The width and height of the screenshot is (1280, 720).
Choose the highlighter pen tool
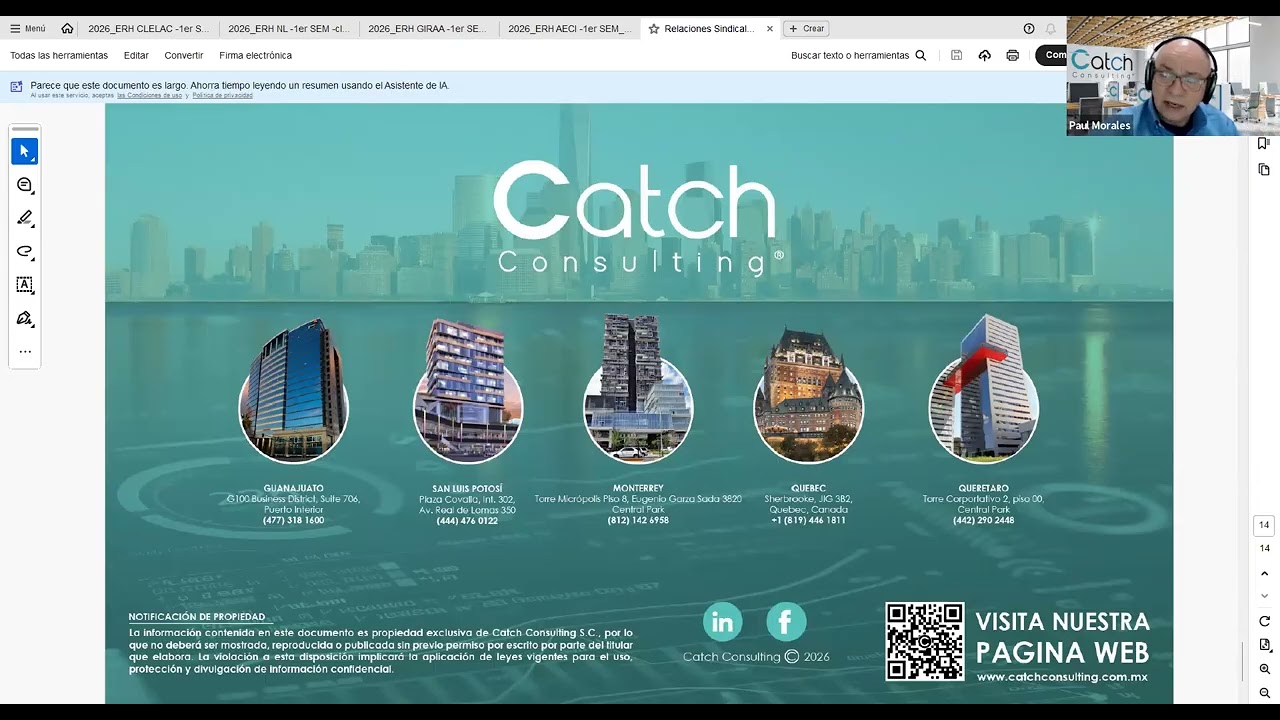click(x=25, y=218)
